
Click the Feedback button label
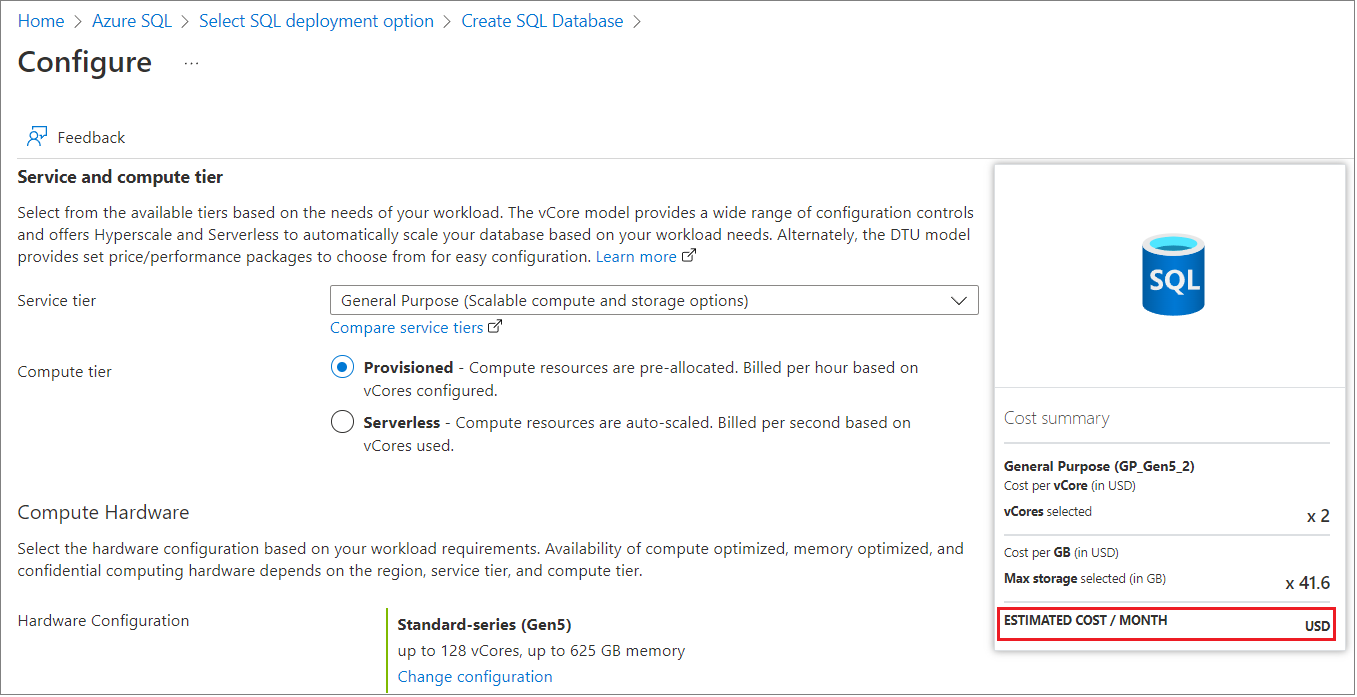click(91, 137)
